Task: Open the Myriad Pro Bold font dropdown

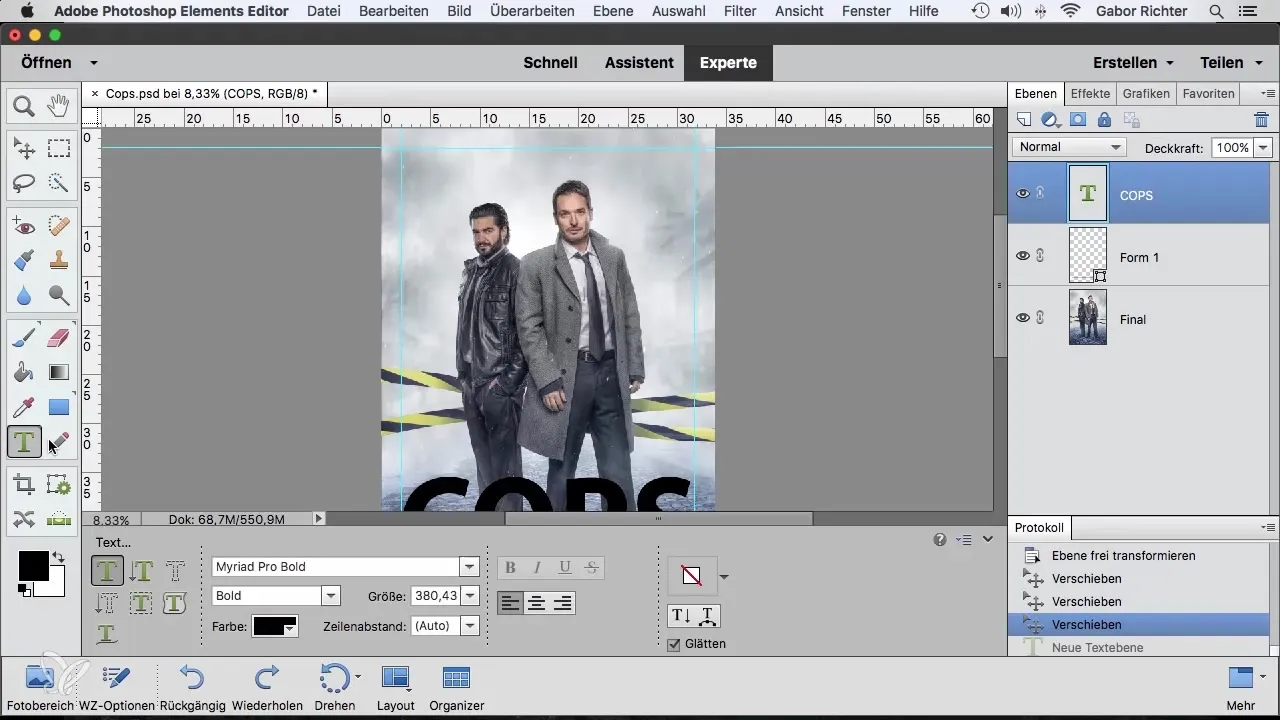Action: tap(469, 566)
